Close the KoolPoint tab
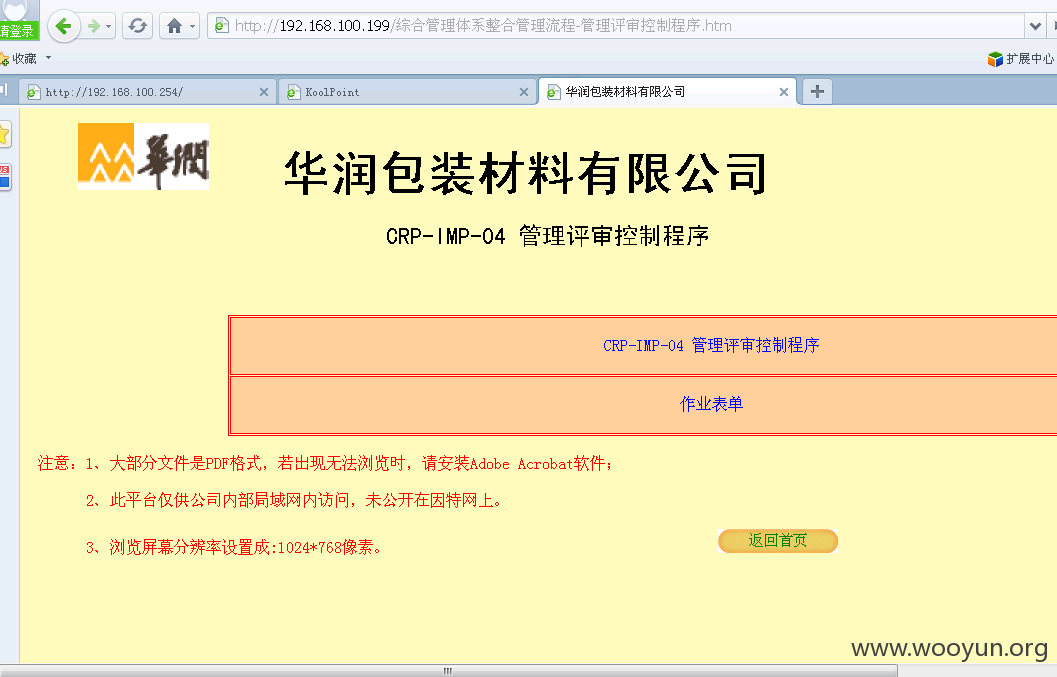This screenshot has width=1057, height=677. pyautogui.click(x=524, y=92)
